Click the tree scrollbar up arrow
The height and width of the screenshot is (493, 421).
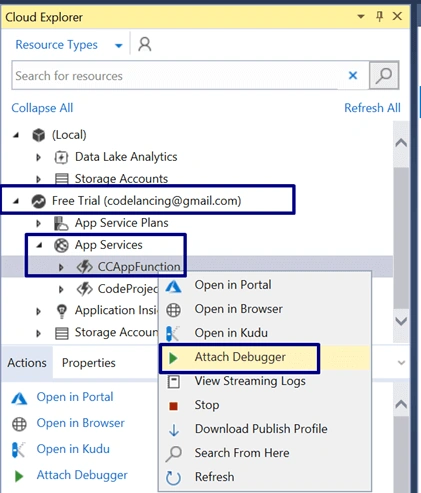[x=401, y=143]
